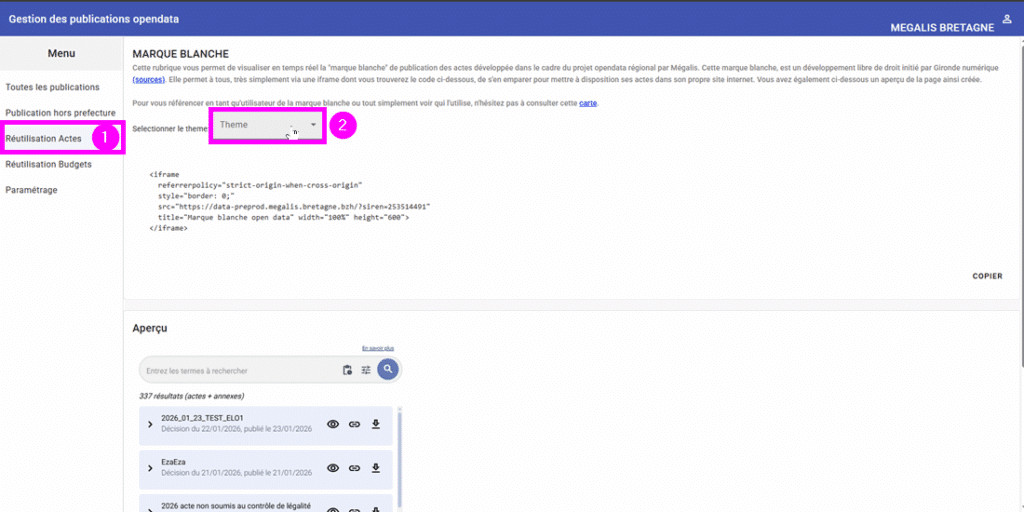Open the search filter sliders icon
Screen dimensions: 1024x512
tap(366, 370)
